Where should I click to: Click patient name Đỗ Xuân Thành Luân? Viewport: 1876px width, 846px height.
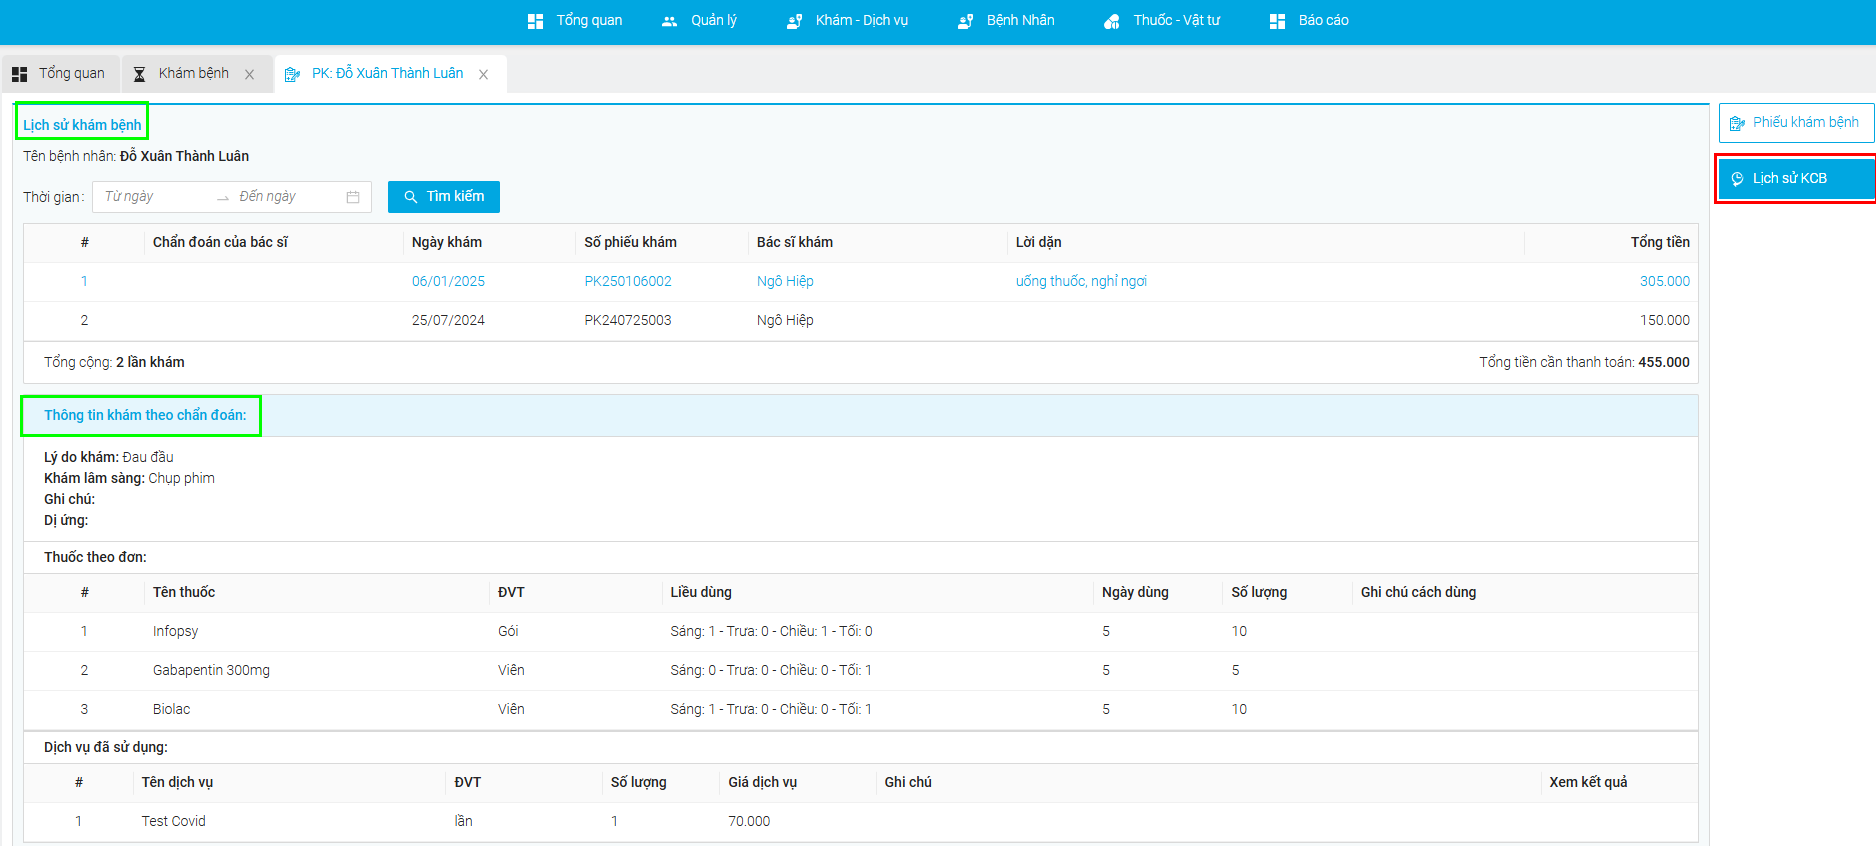184,157
